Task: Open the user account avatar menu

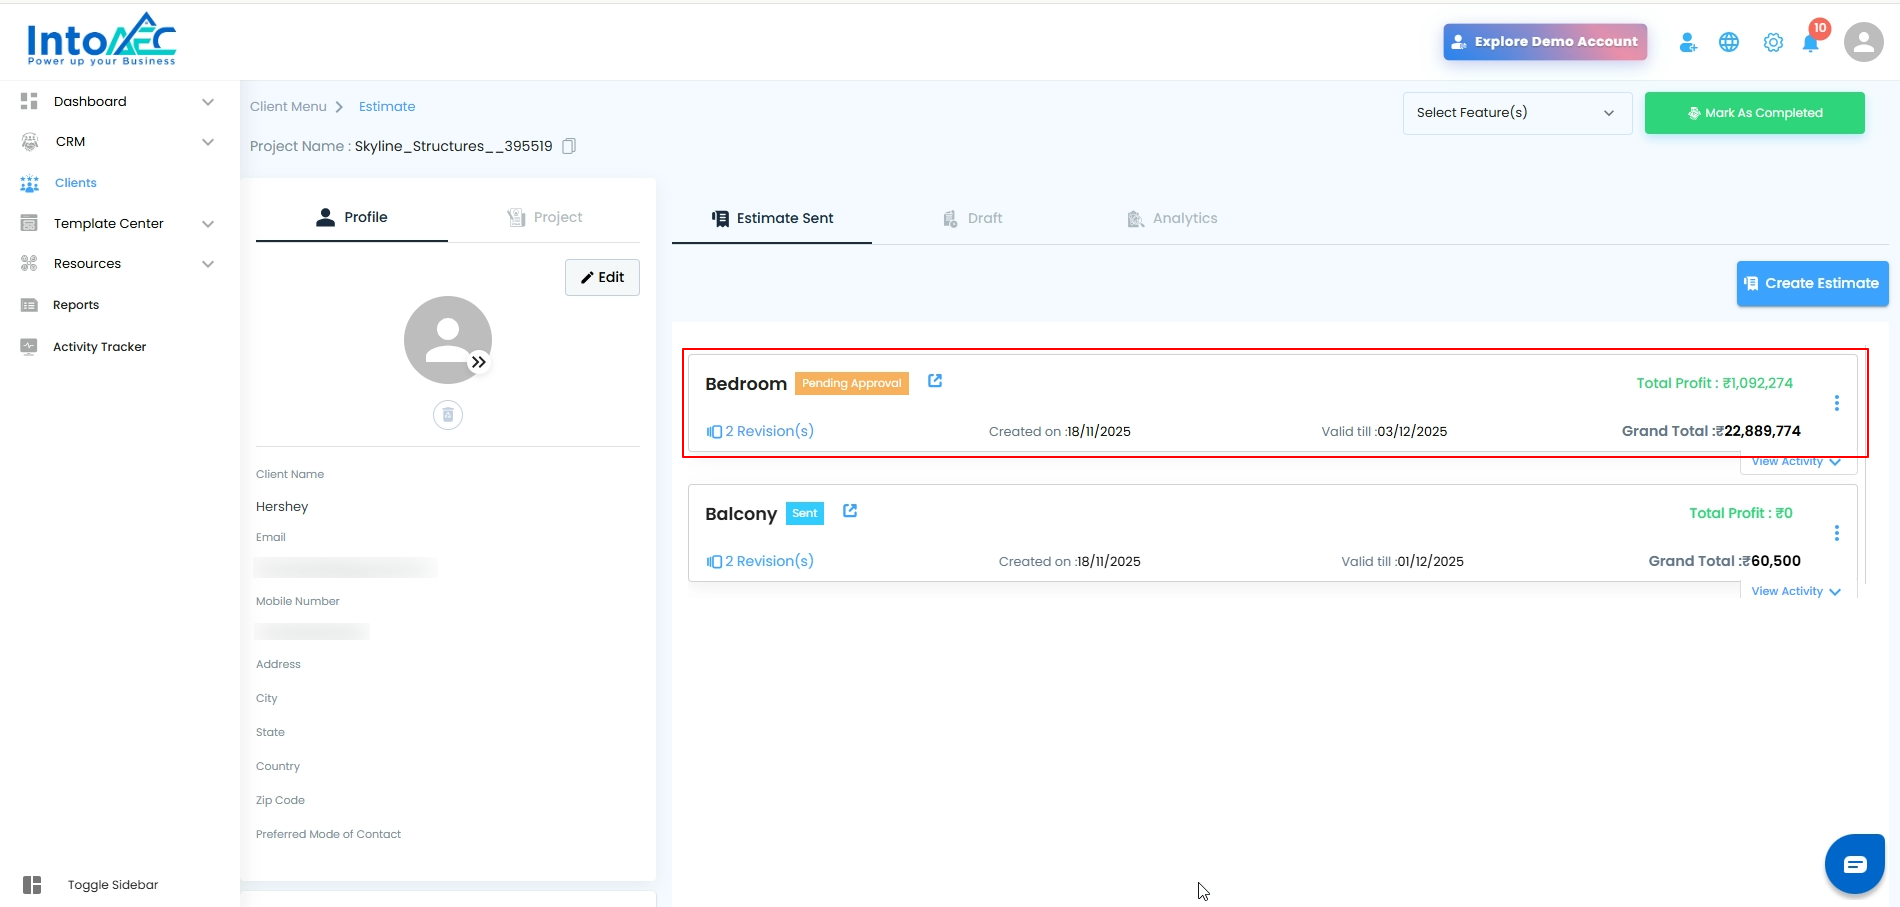Action: pyautogui.click(x=1864, y=42)
